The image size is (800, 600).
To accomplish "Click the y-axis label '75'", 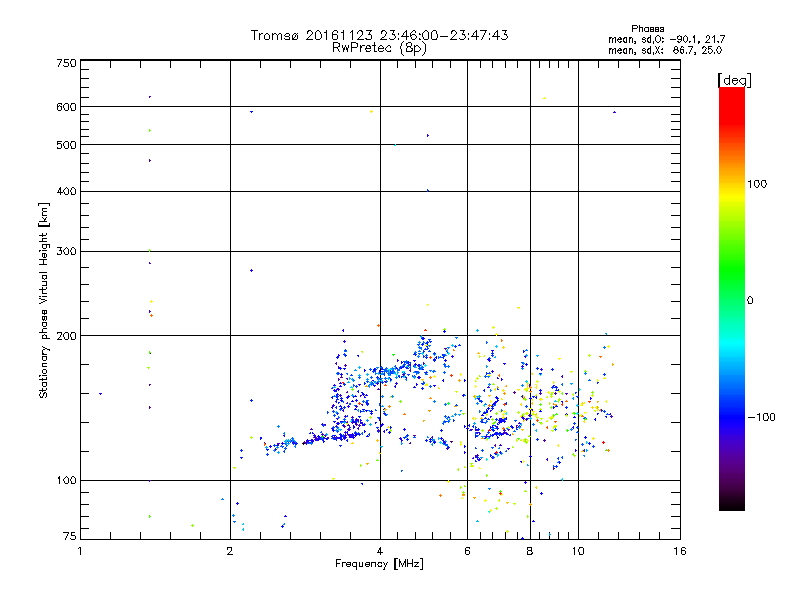I will click(70, 536).
